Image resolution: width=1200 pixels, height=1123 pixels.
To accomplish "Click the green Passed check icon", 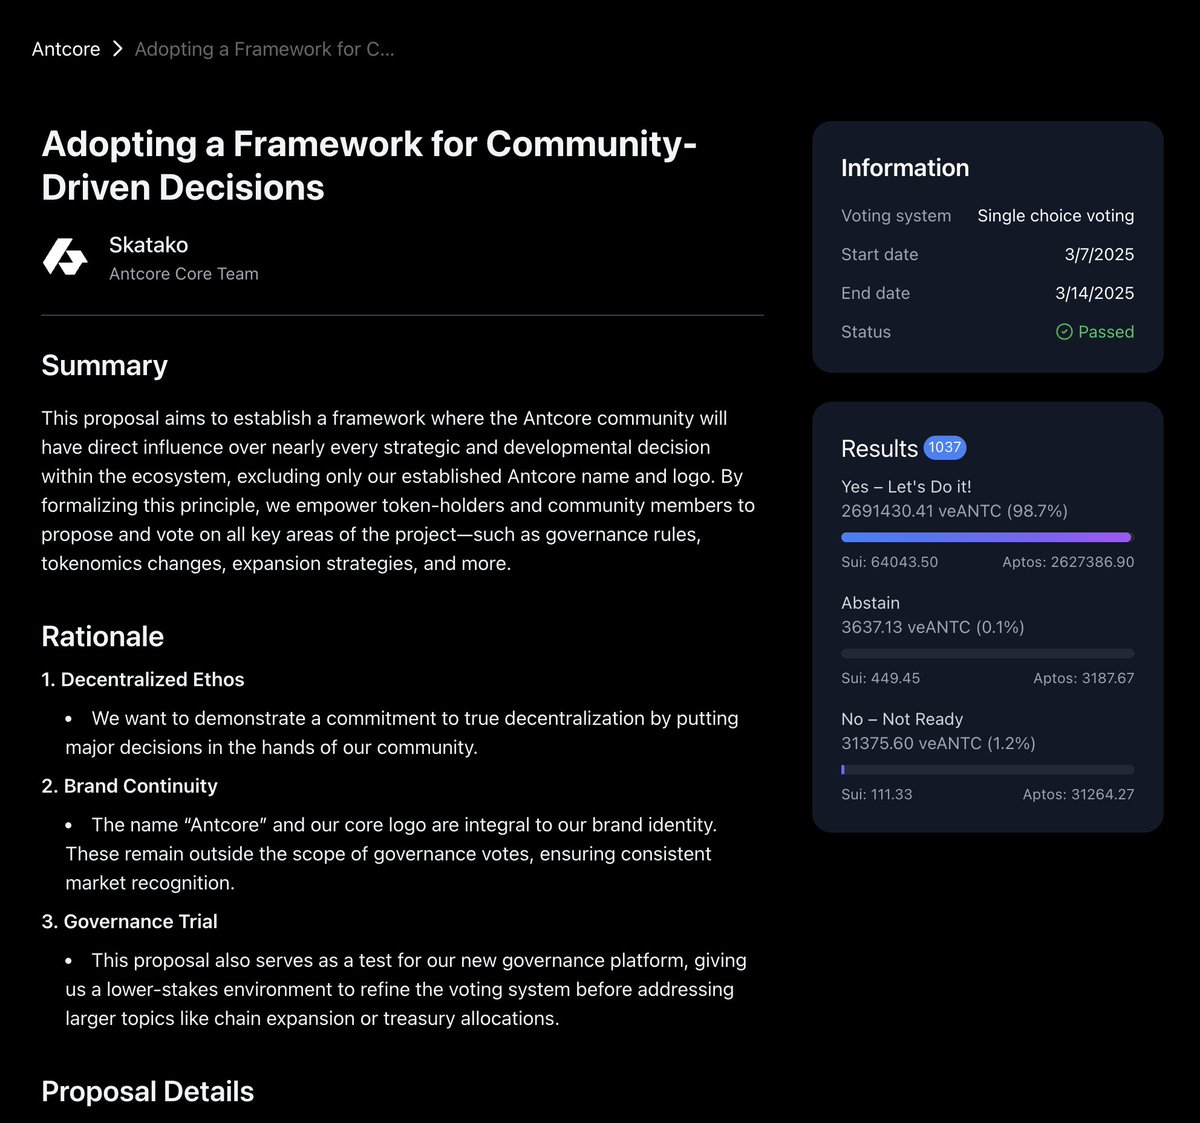I will (x=1063, y=331).
